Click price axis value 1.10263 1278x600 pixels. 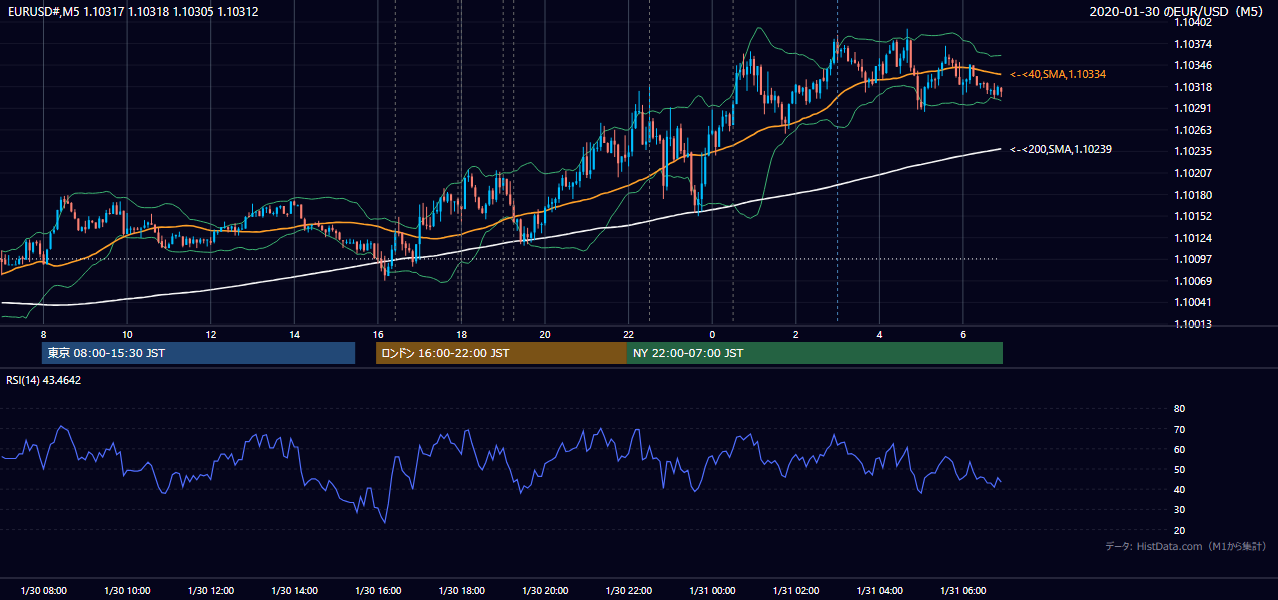point(1194,130)
